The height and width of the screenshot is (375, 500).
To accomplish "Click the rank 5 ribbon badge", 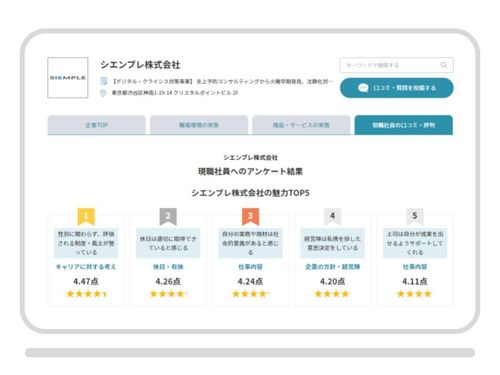I will pos(415,217).
